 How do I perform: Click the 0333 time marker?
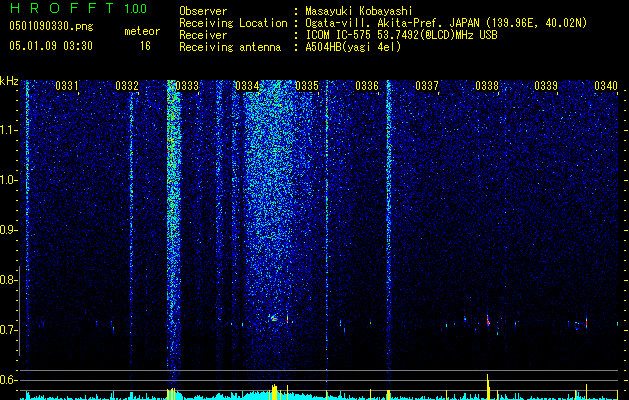(187, 86)
